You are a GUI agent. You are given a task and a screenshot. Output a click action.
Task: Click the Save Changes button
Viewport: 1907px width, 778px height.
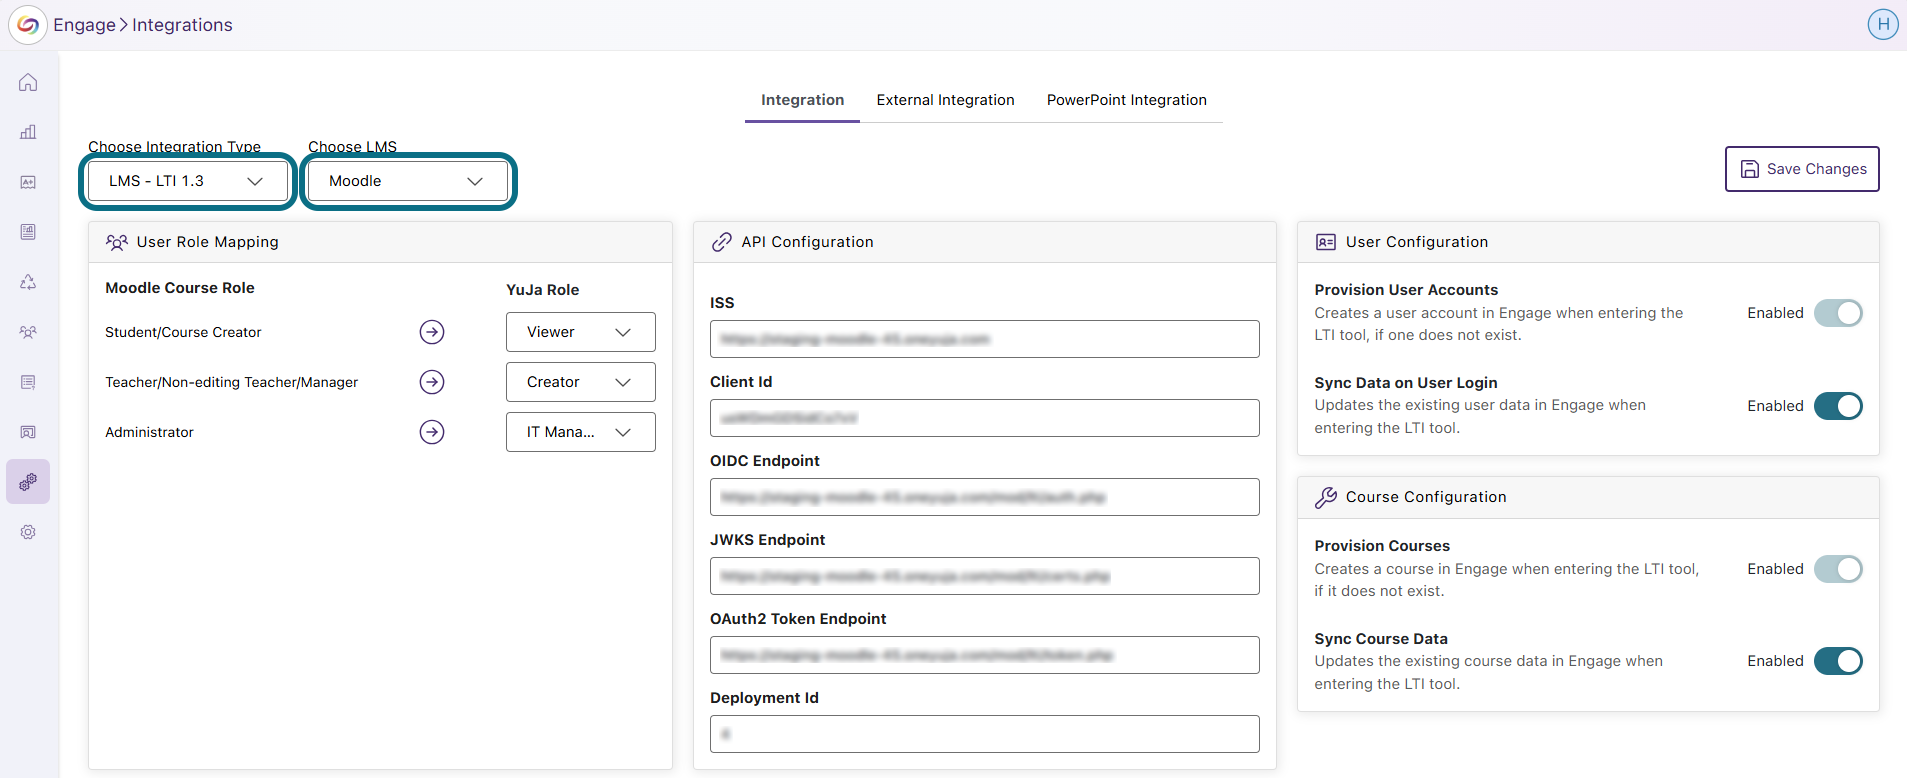point(1802,169)
